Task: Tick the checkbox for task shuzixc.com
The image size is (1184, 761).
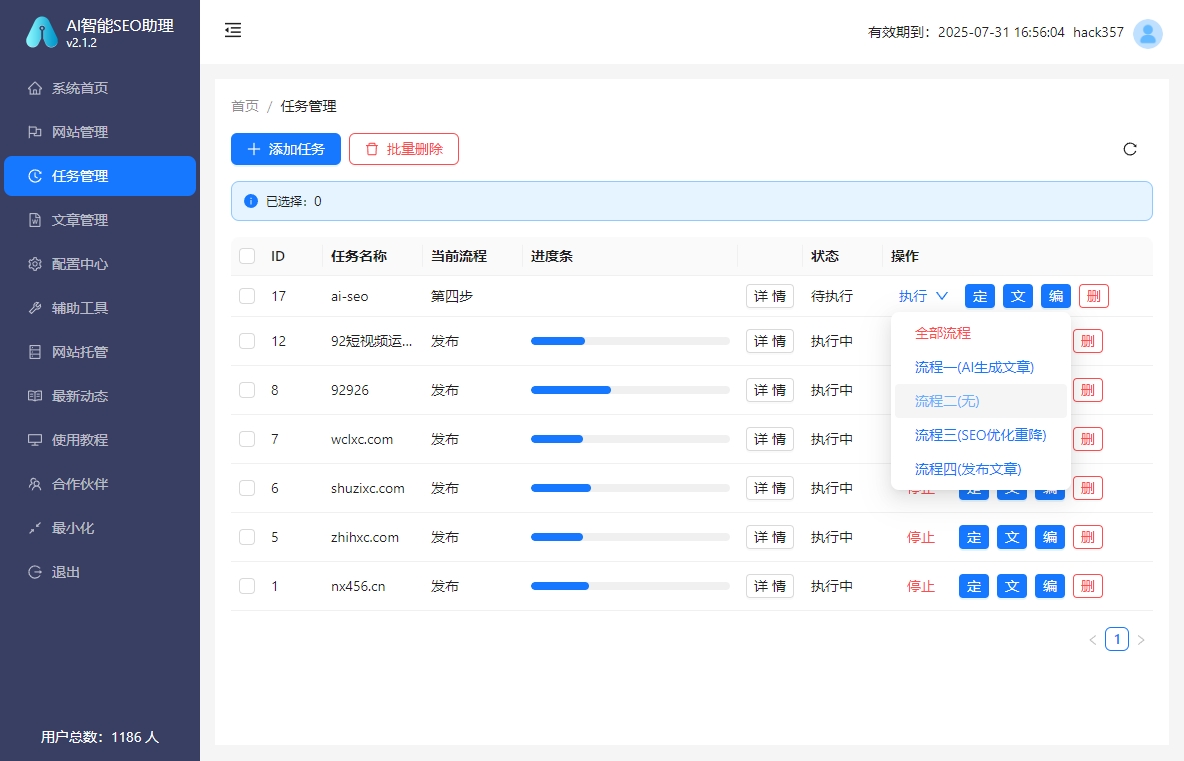Action: point(247,488)
